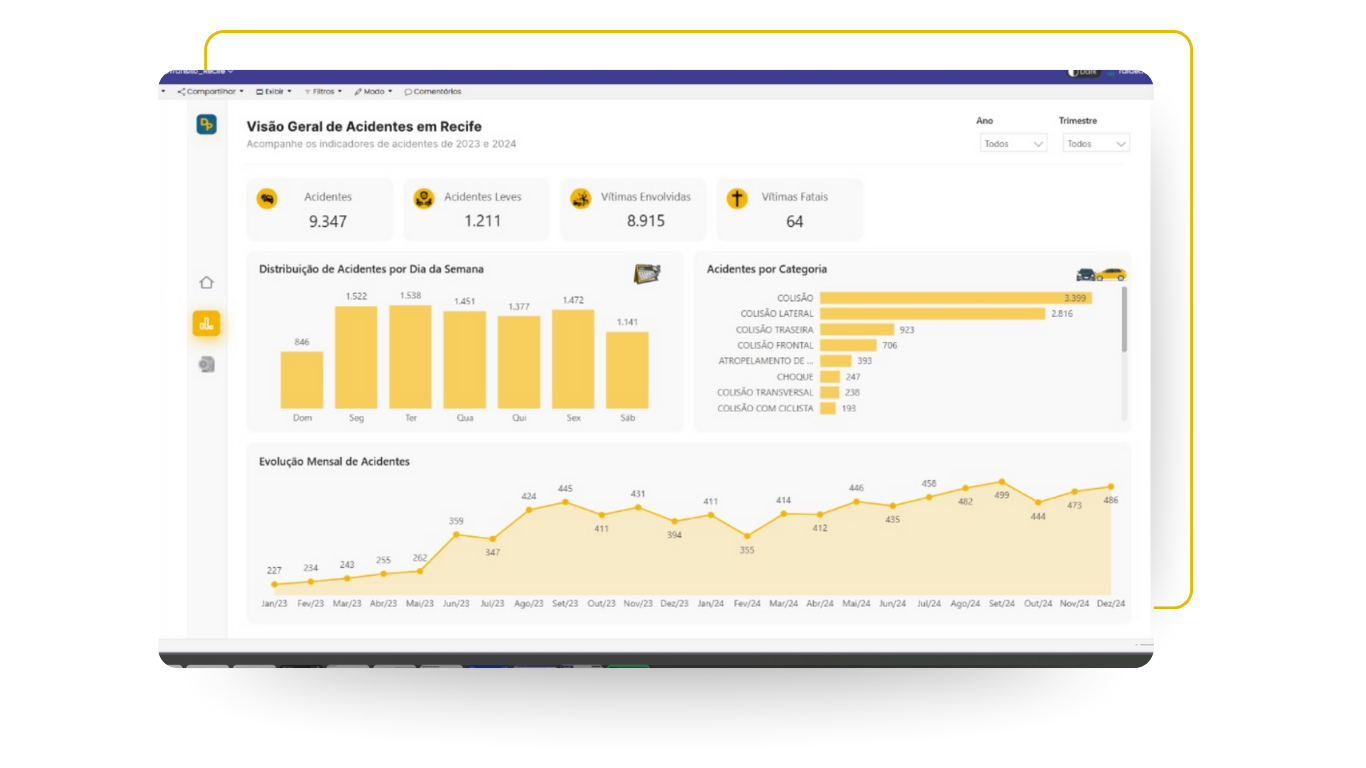This screenshot has height=768, width=1366.
Task: Click the COLISÃO TRASEIRA bar
Action: pyautogui.click(x=857, y=329)
